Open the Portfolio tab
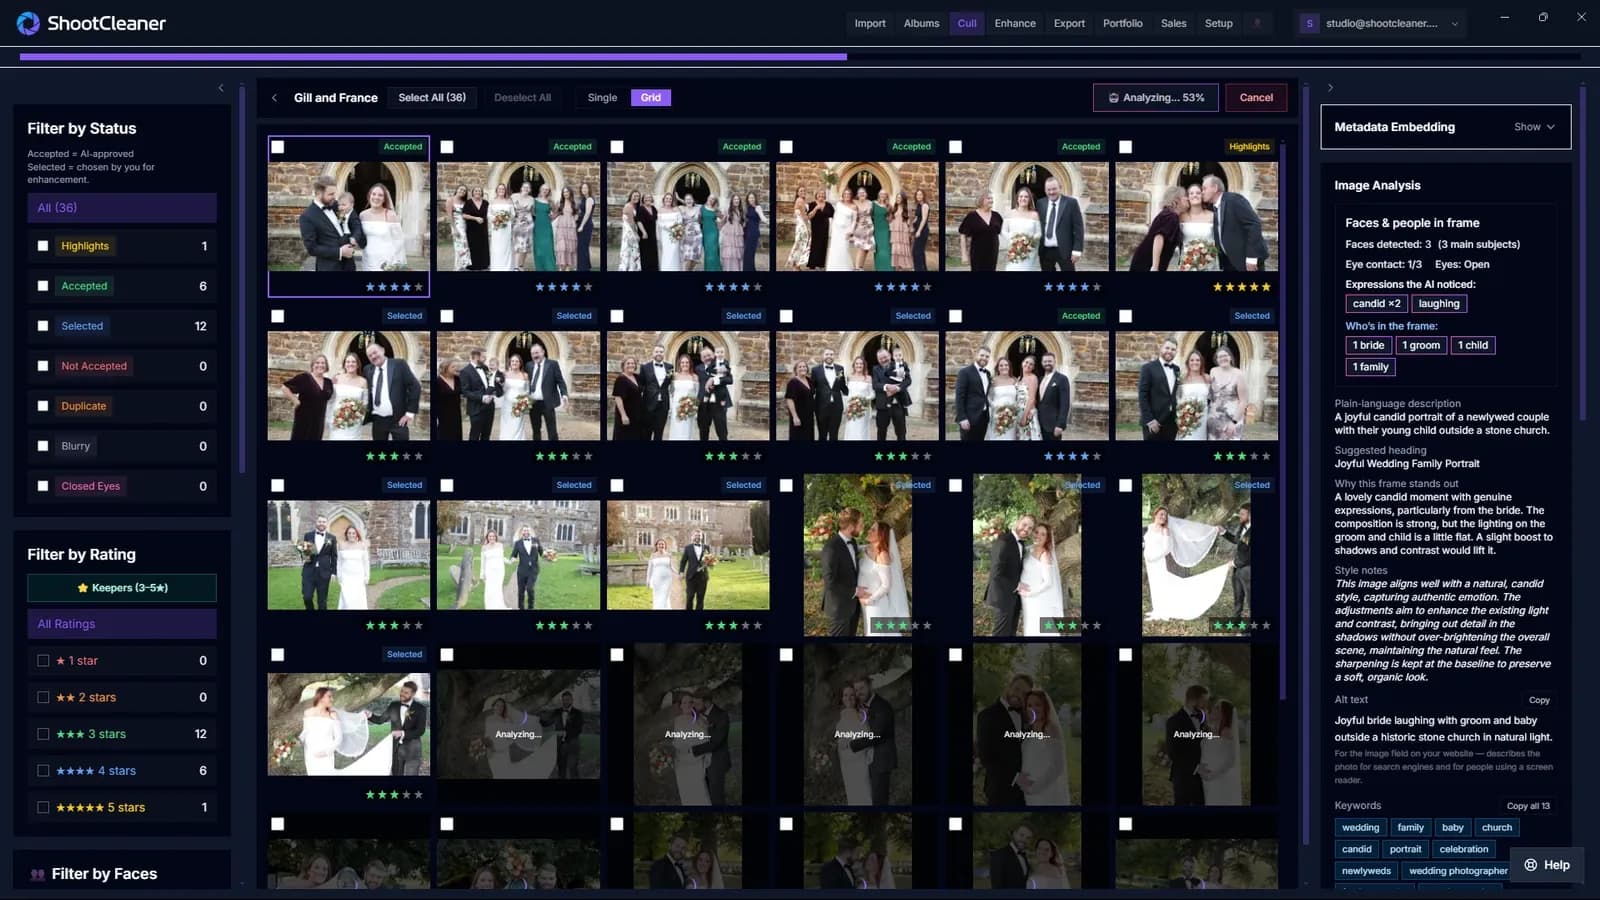 point(1123,23)
